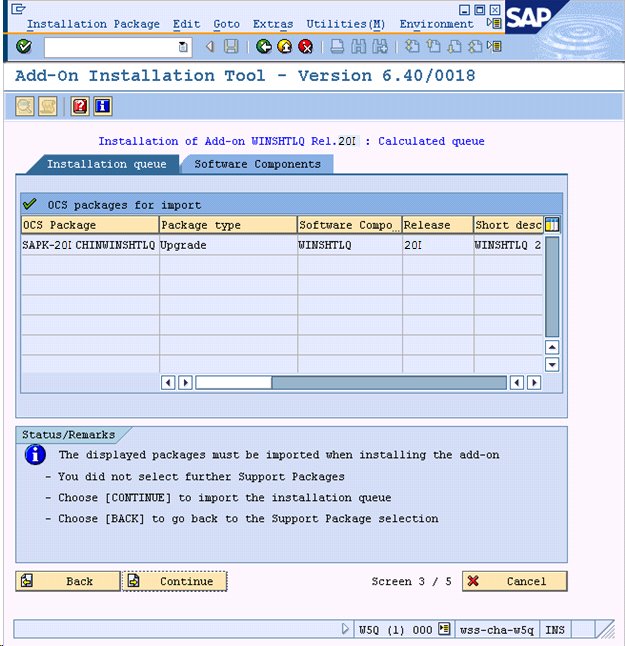Click the WINSHTLQ software component cell
This screenshot has width=625, height=646.
[349, 245]
